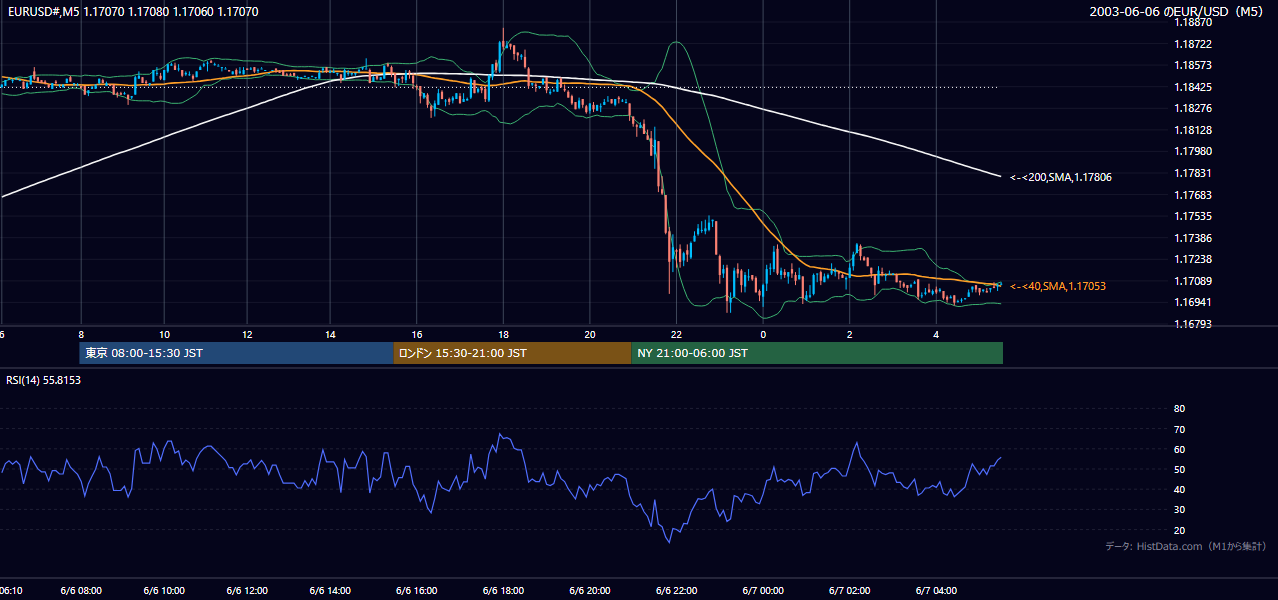The image size is (1278, 600).
Task: Click the '6/6 16:00' bottom time label
Action: click(417, 591)
